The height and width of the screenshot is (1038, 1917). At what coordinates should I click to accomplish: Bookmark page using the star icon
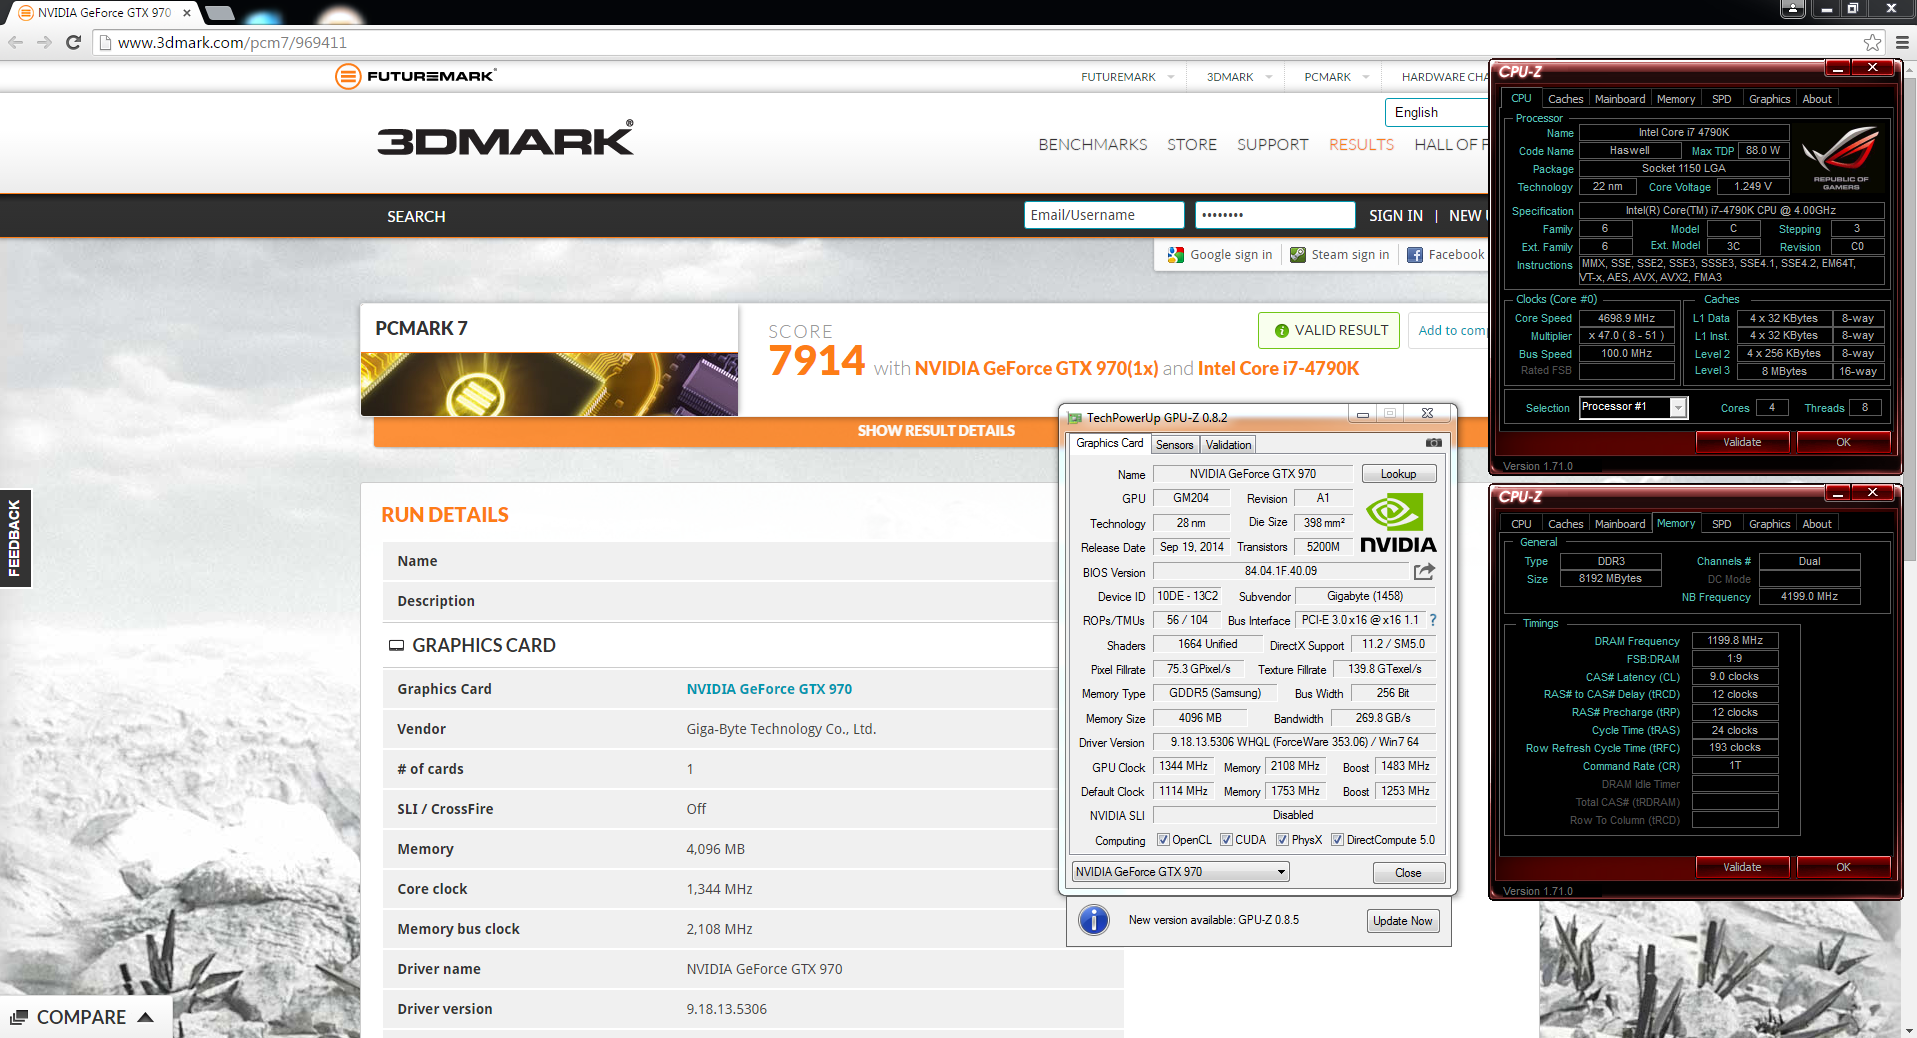[1872, 42]
